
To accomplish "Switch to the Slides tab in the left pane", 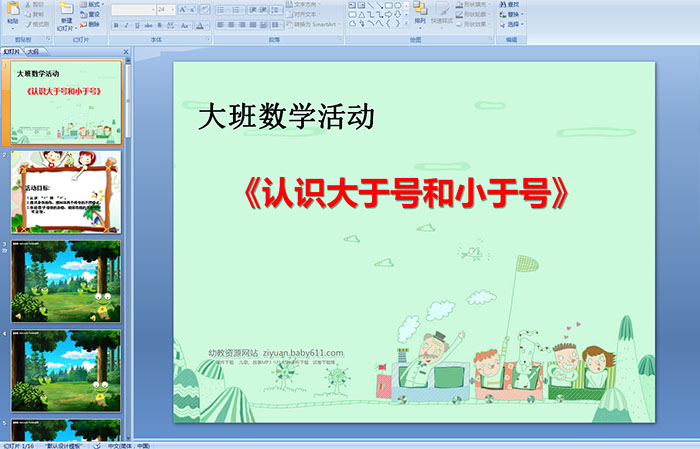I will pos(11,51).
